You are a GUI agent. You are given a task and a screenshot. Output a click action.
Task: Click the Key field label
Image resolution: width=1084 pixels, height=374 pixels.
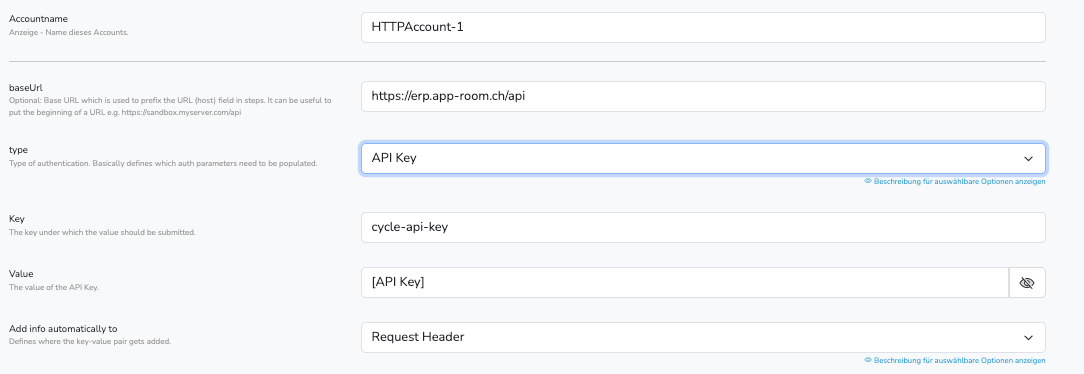(17, 219)
